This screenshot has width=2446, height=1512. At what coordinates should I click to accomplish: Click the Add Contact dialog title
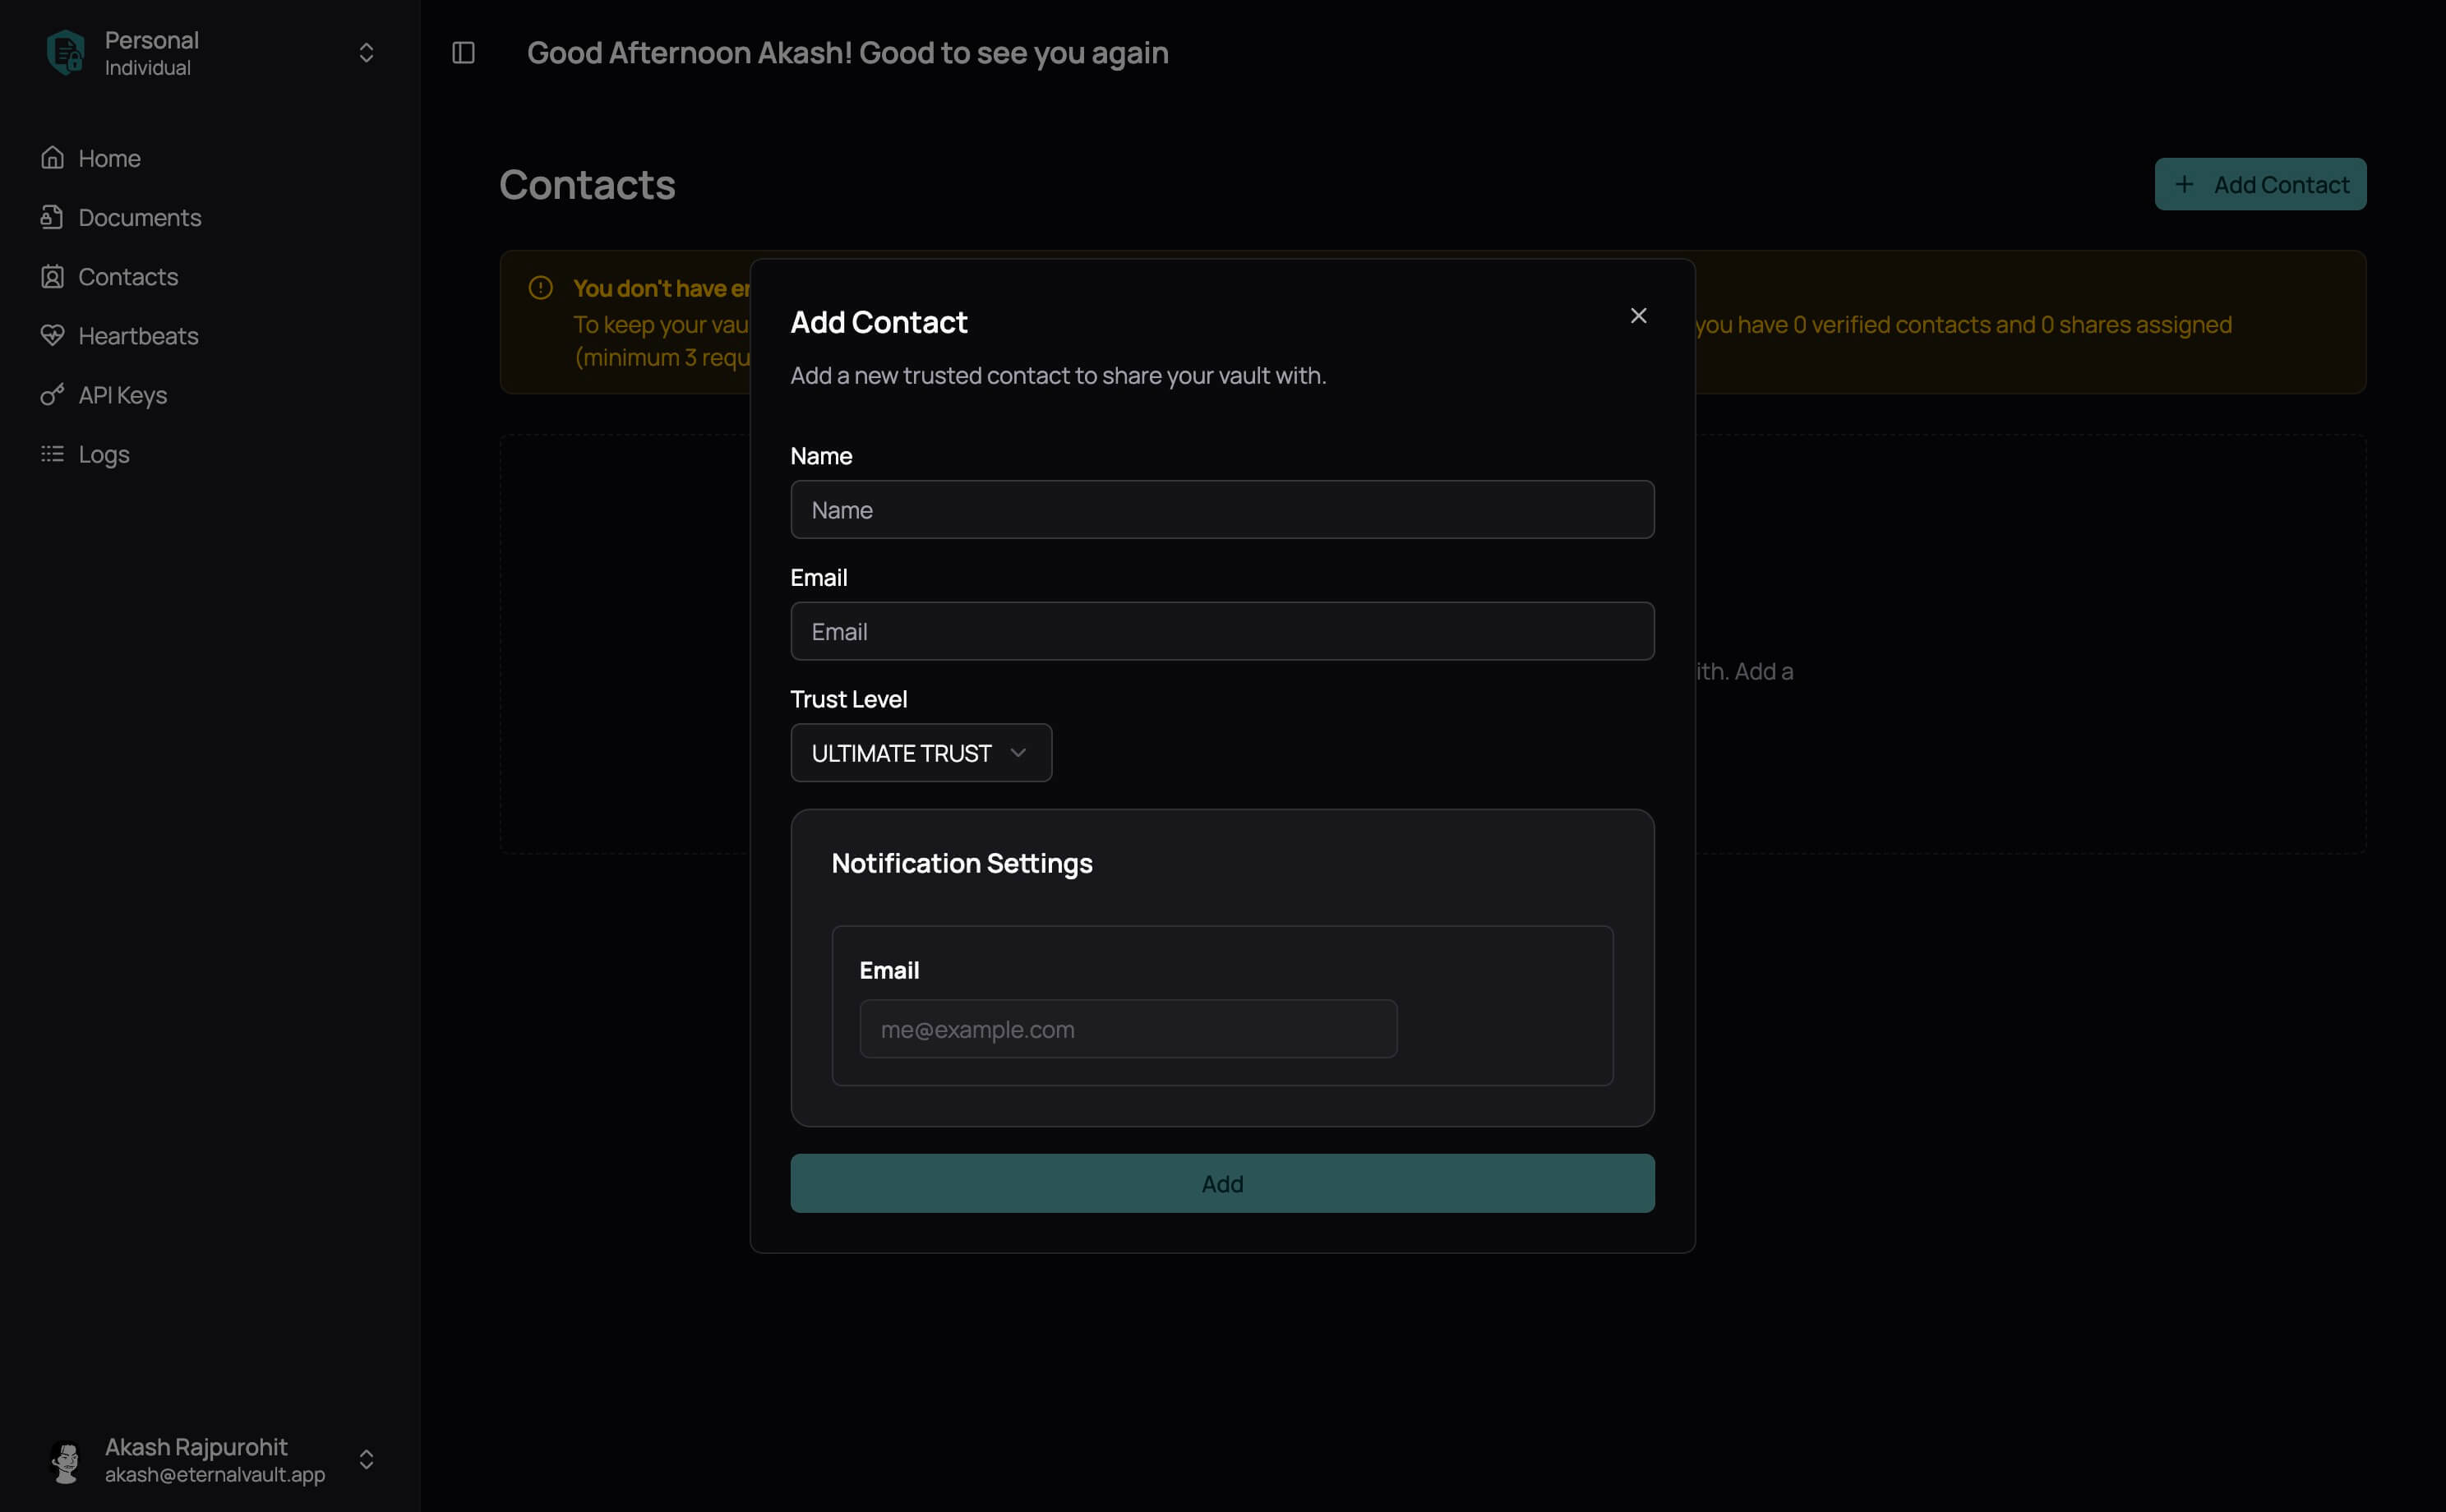[879, 322]
